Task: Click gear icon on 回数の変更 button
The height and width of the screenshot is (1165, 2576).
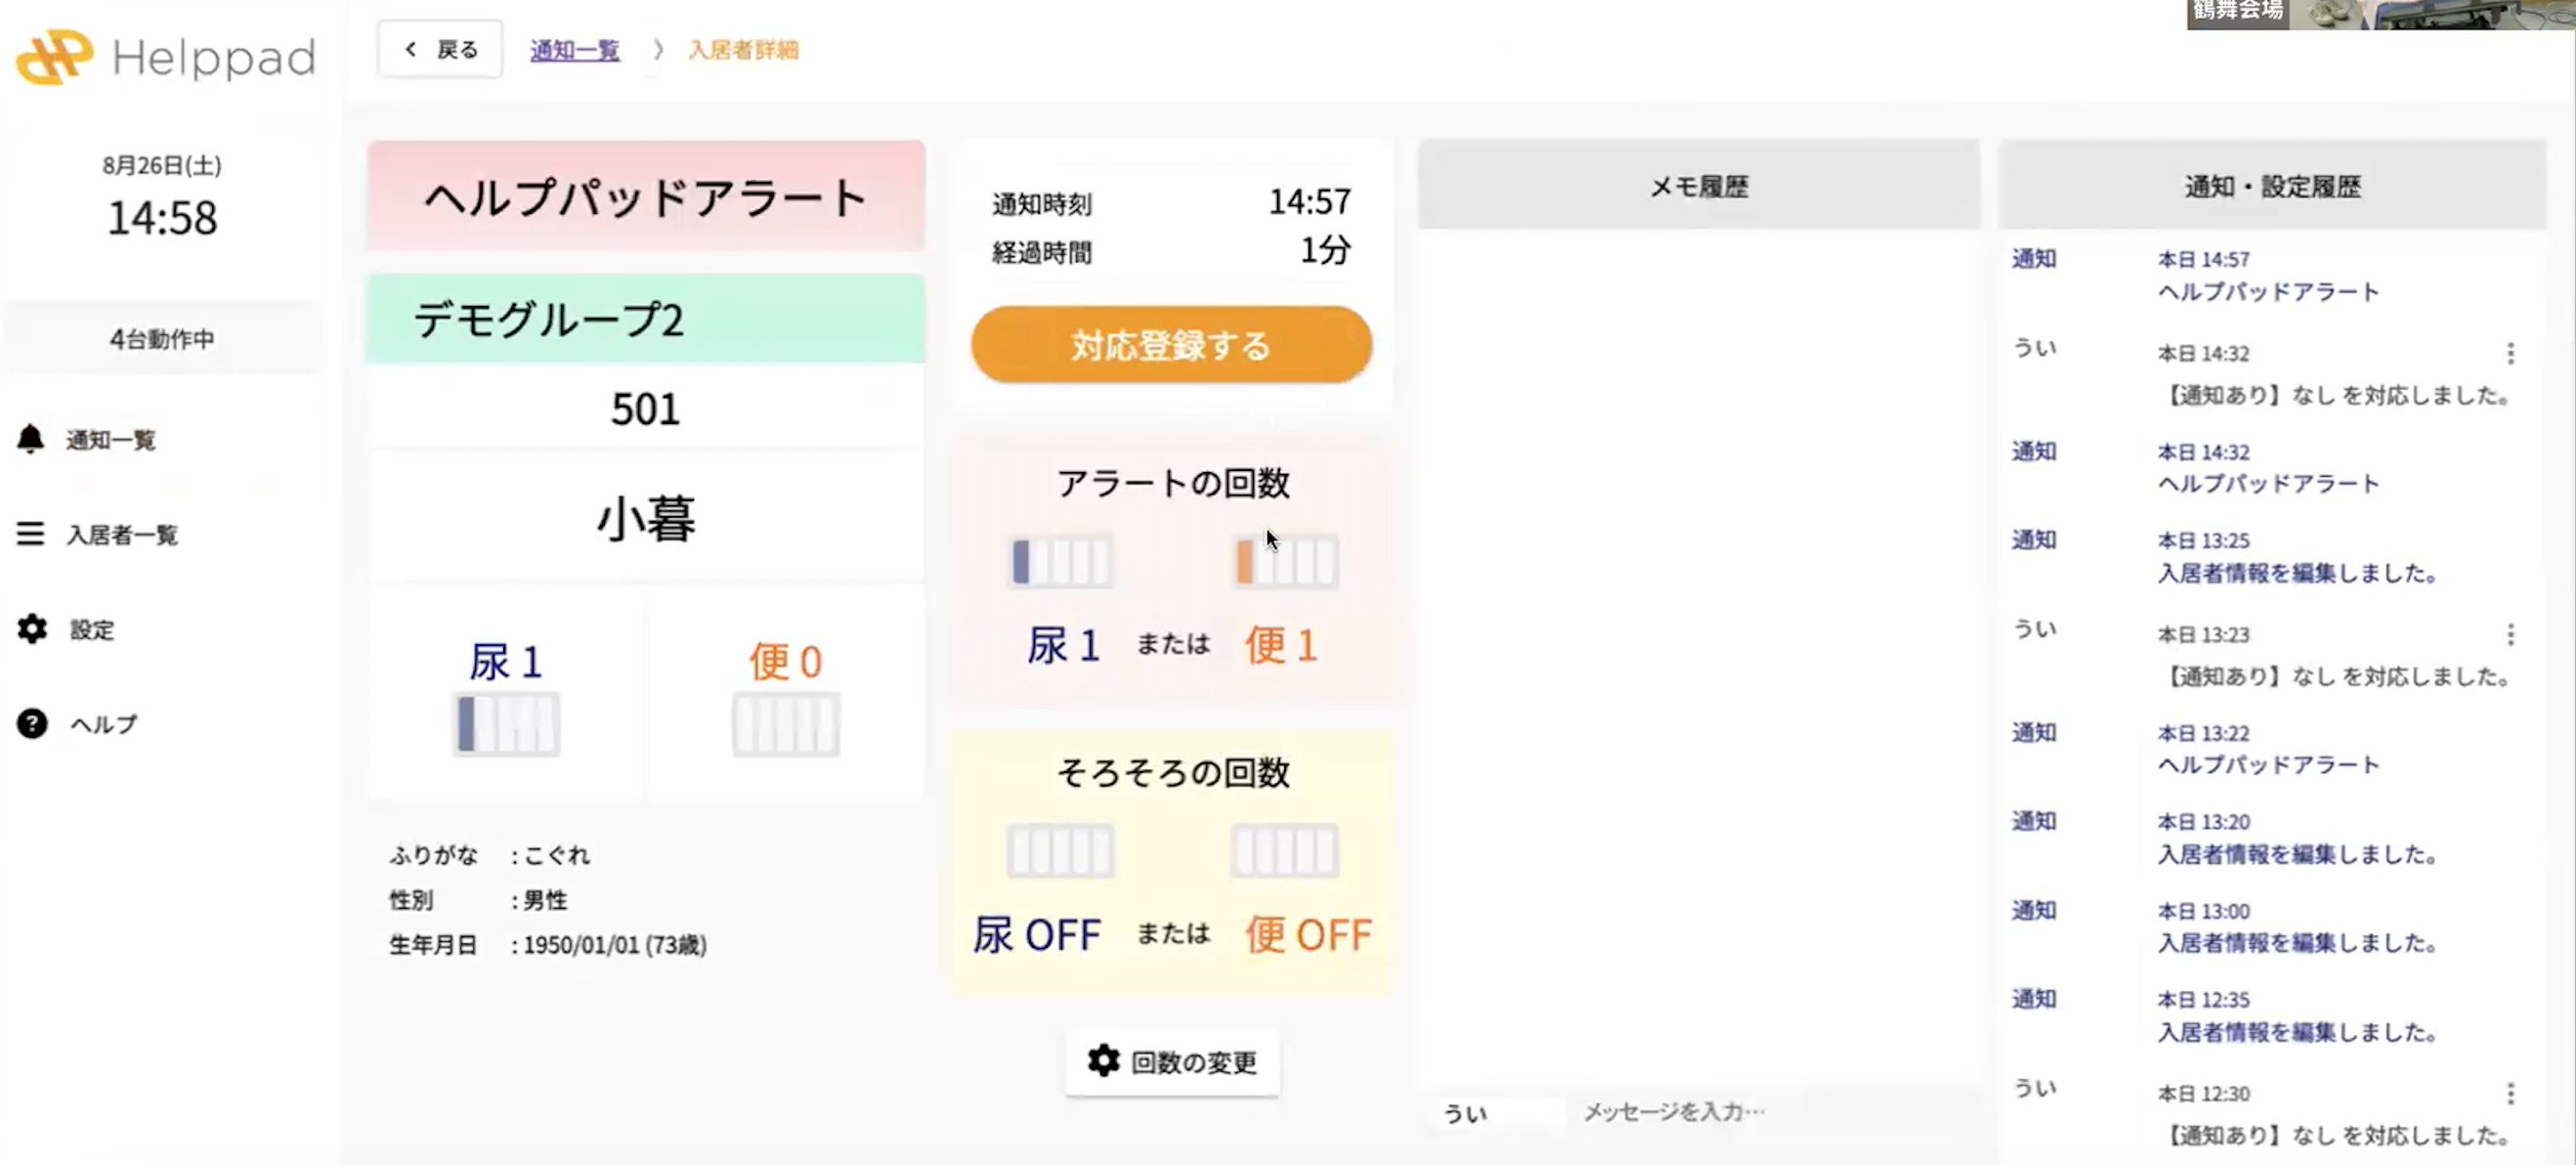Action: point(1103,1061)
